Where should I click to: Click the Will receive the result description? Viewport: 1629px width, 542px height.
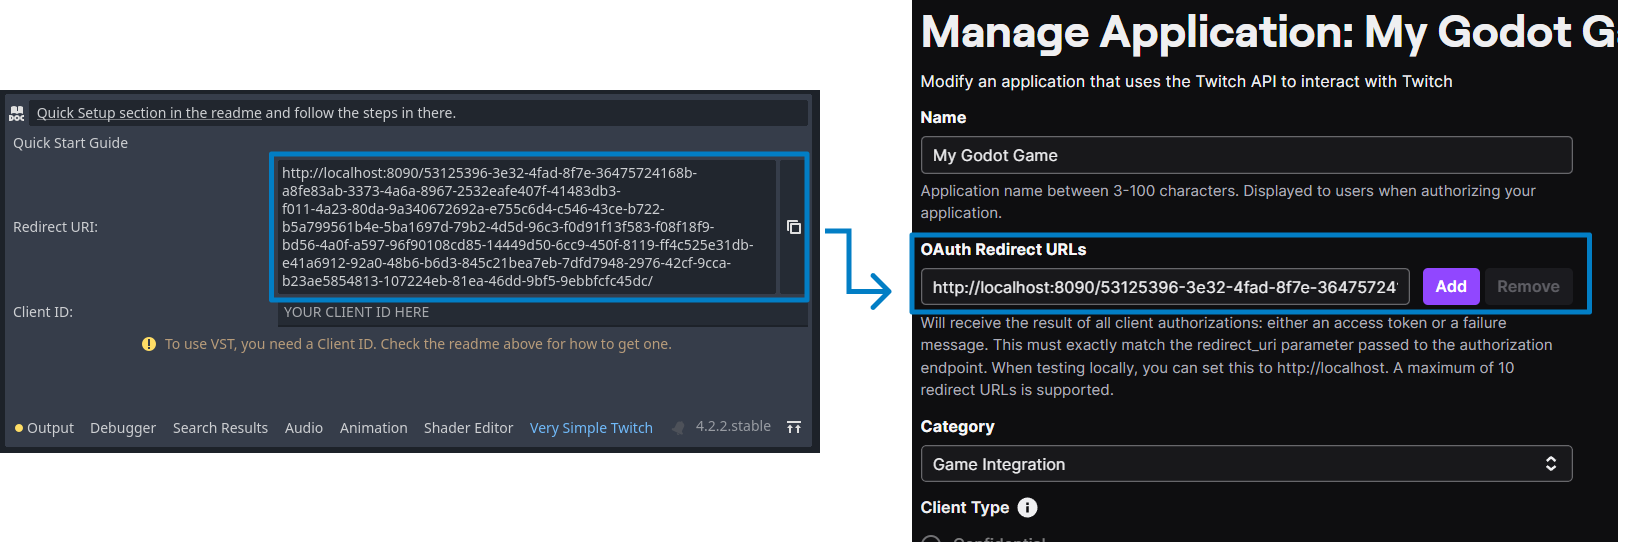(x=1236, y=356)
